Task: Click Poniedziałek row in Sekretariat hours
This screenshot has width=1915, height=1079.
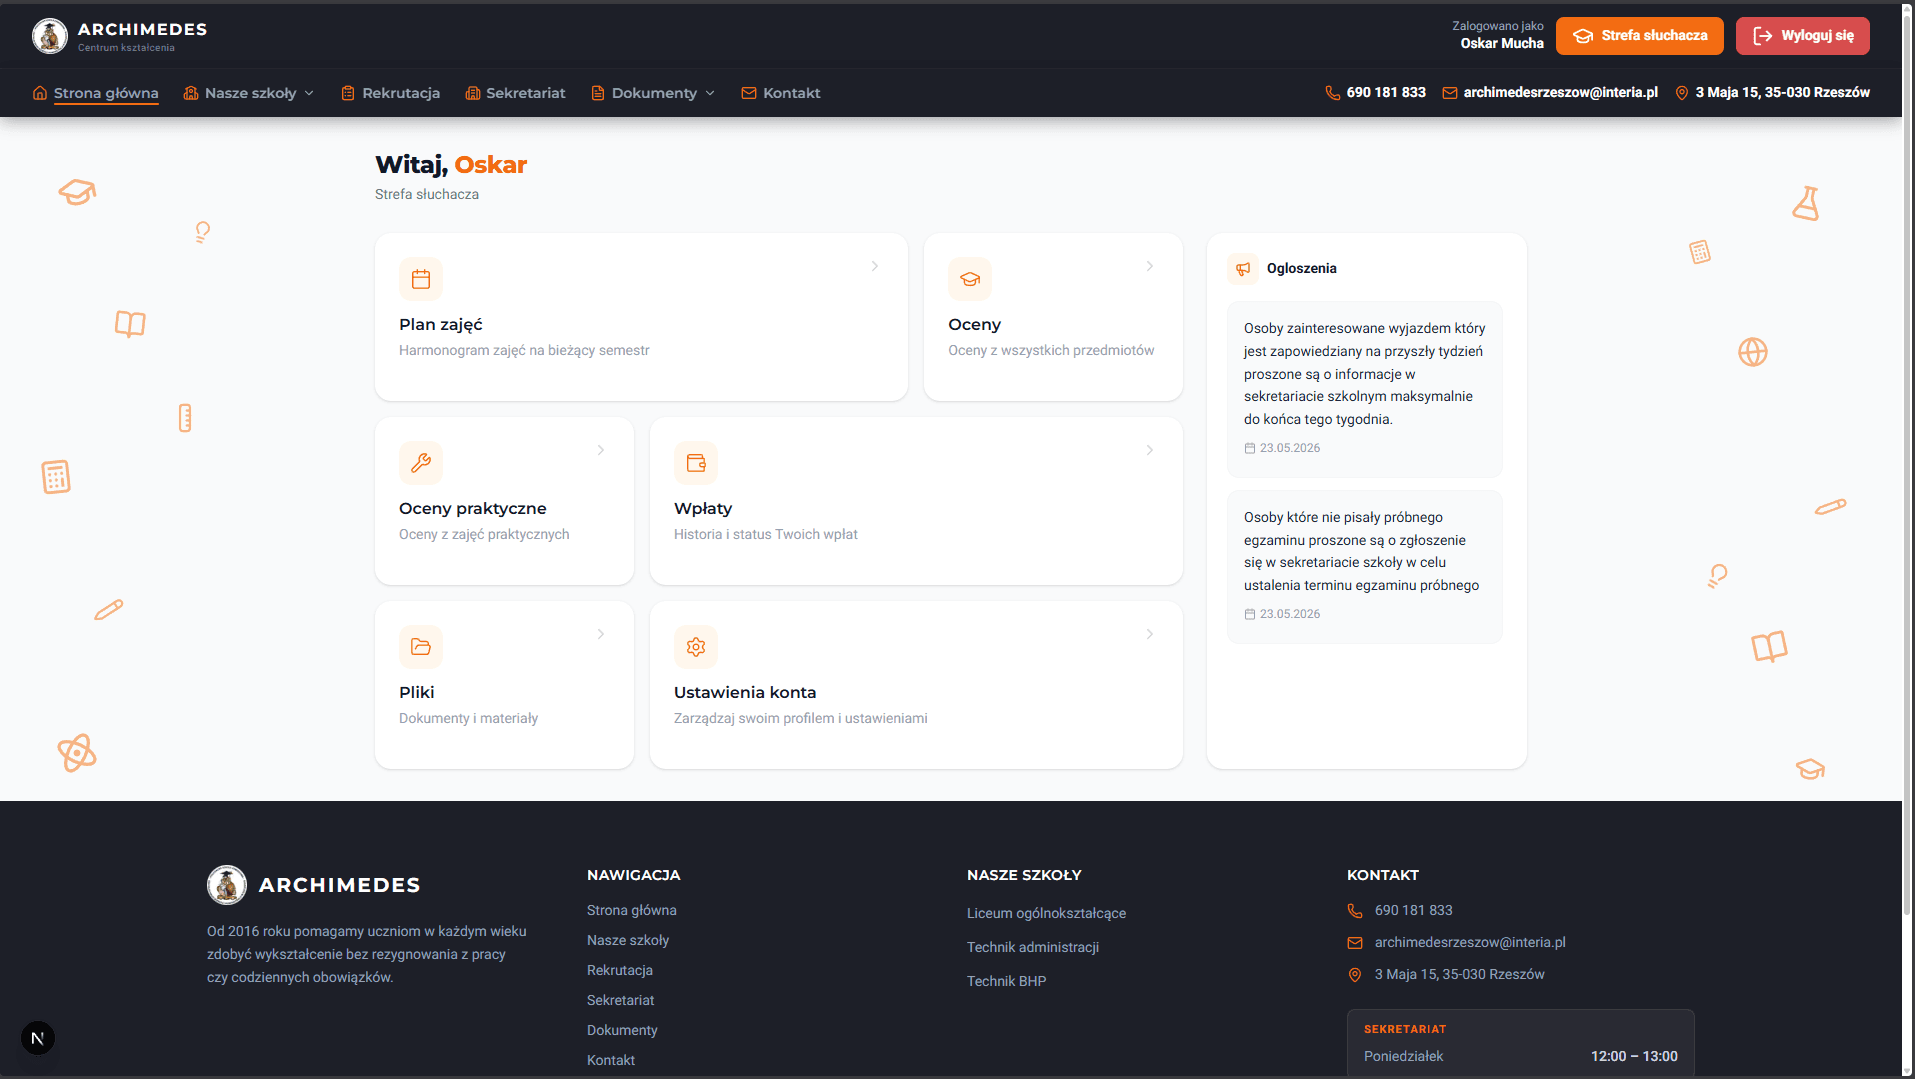Action: tap(1520, 1057)
